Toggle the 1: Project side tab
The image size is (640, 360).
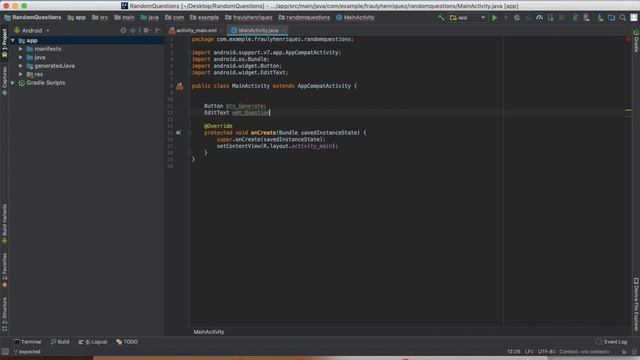4,43
